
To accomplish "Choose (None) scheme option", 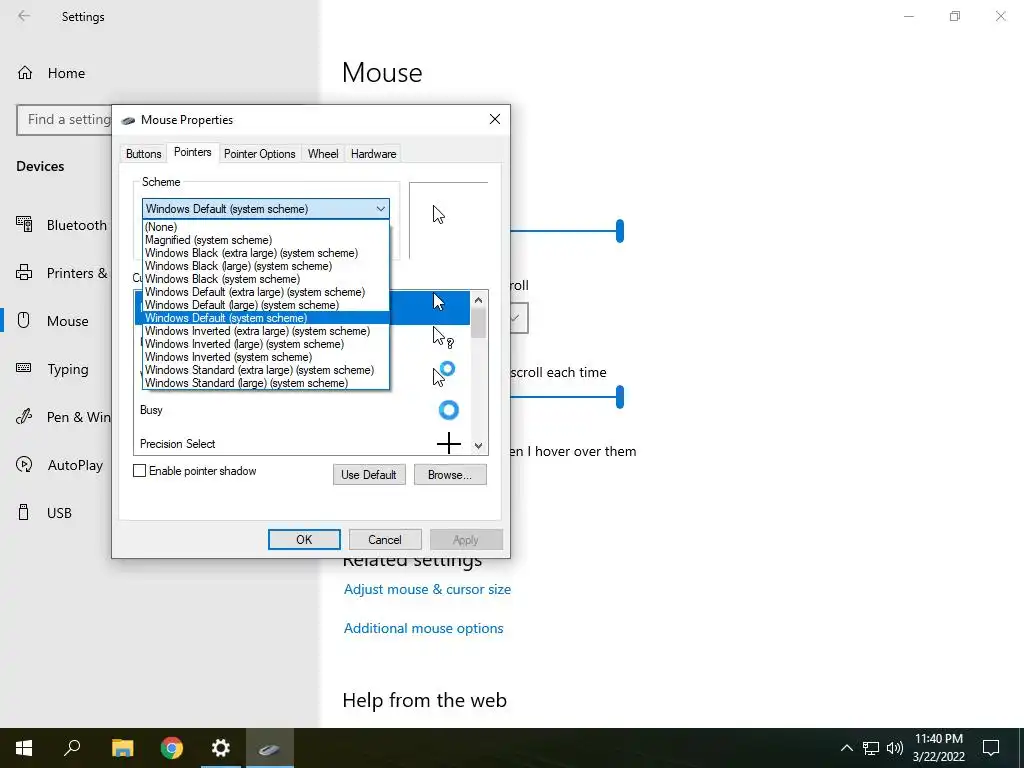I will [266, 227].
